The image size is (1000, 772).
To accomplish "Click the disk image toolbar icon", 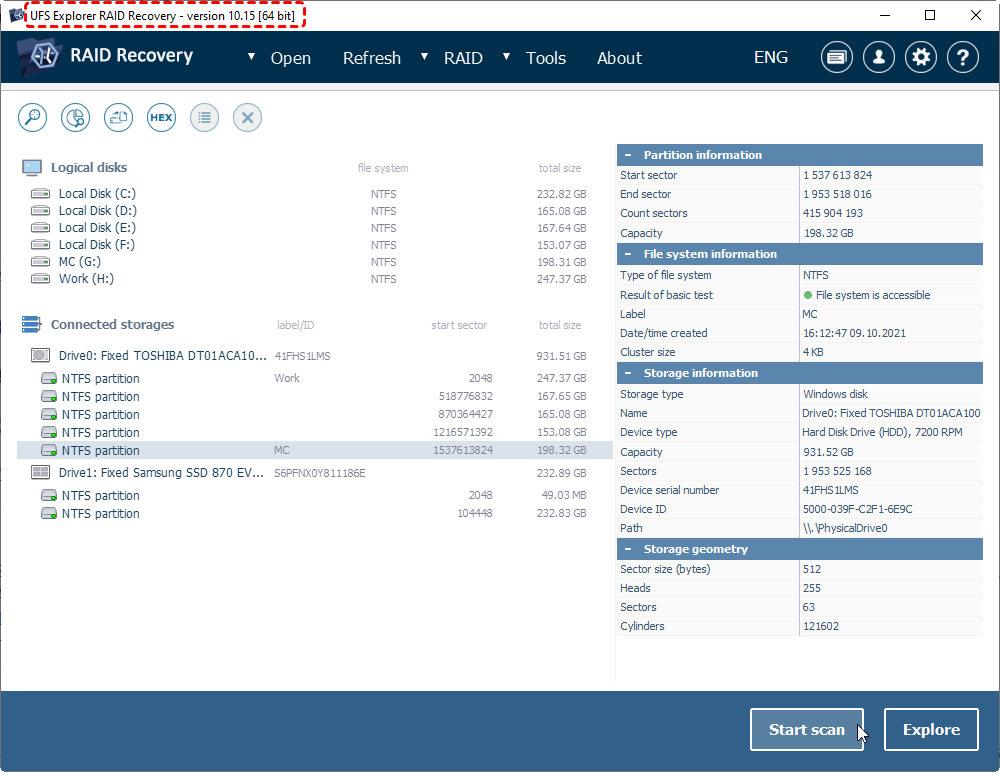I will tap(119, 117).
